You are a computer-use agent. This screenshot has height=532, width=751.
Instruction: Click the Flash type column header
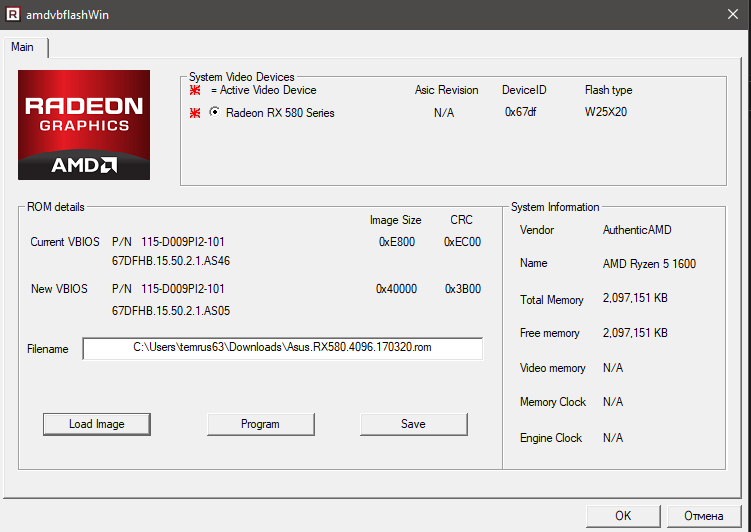pos(608,90)
